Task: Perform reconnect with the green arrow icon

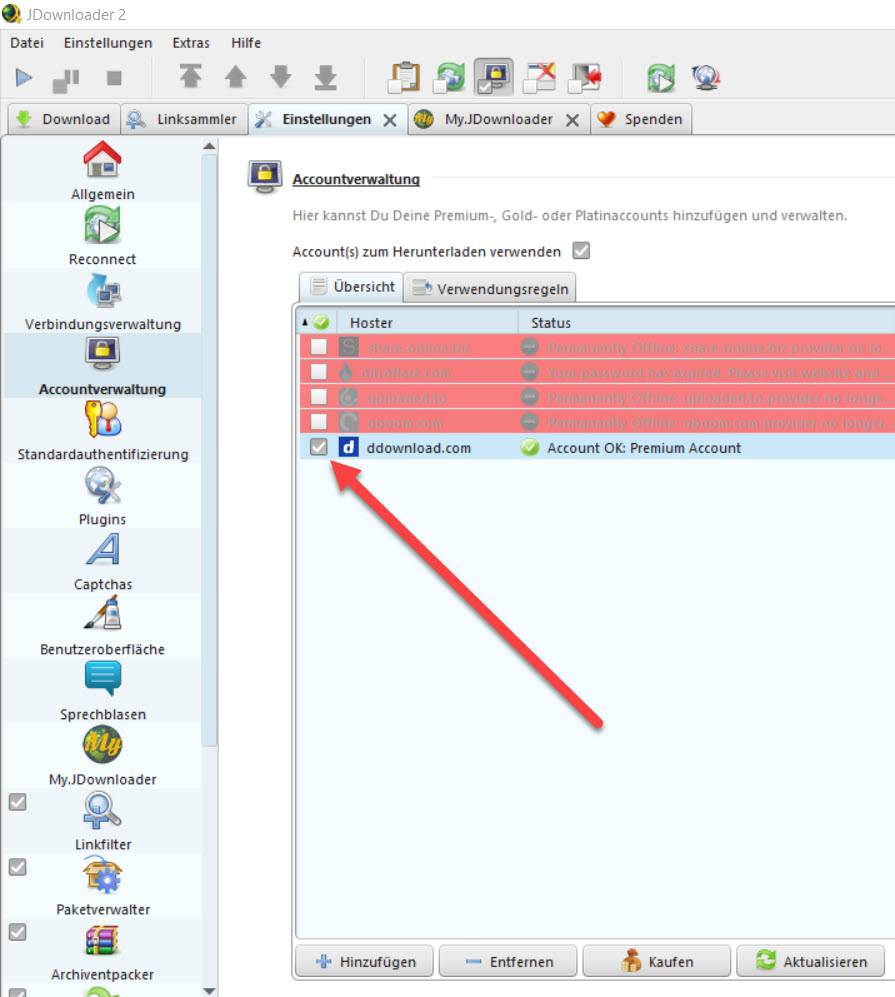Action: tap(661, 78)
